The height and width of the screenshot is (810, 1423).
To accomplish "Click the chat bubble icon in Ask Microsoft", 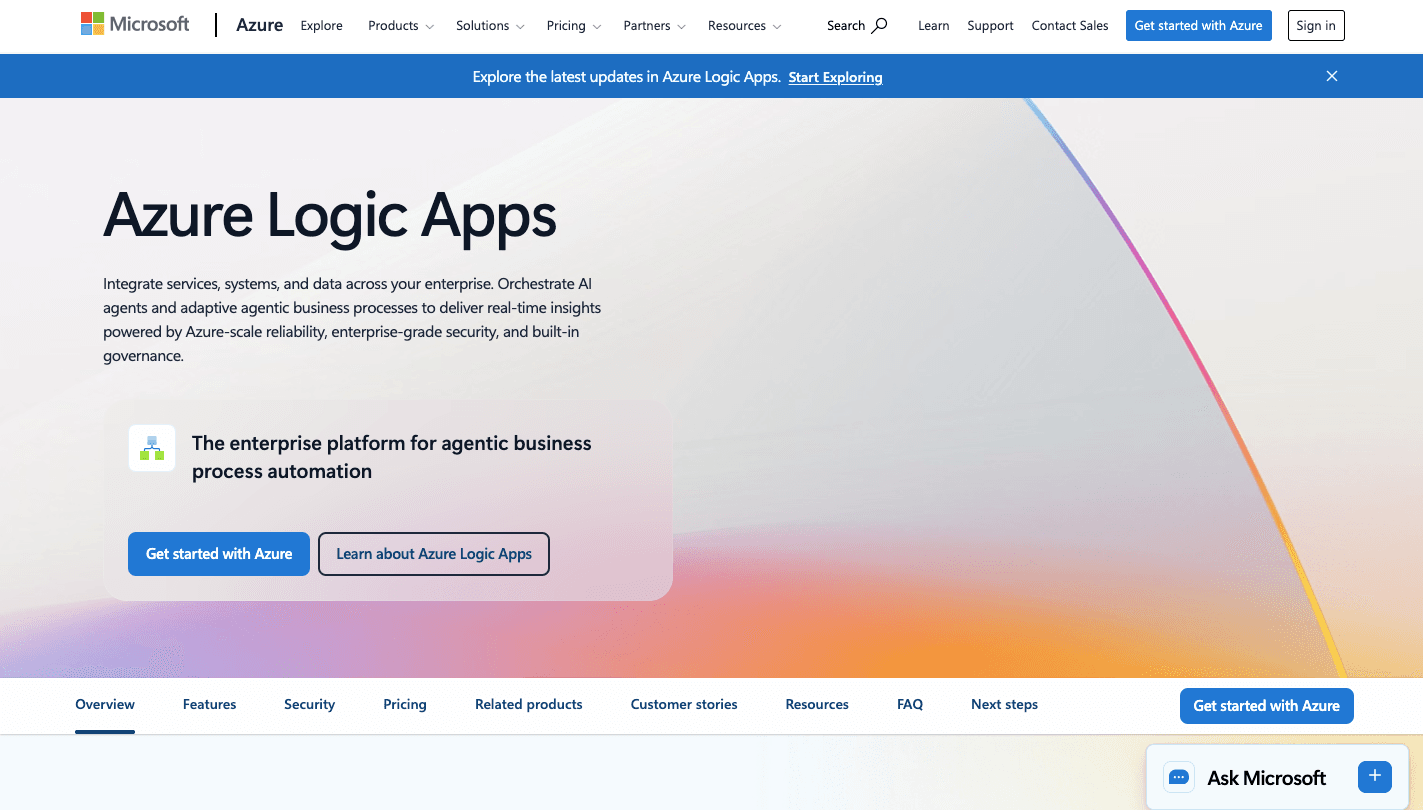I will [1178, 777].
